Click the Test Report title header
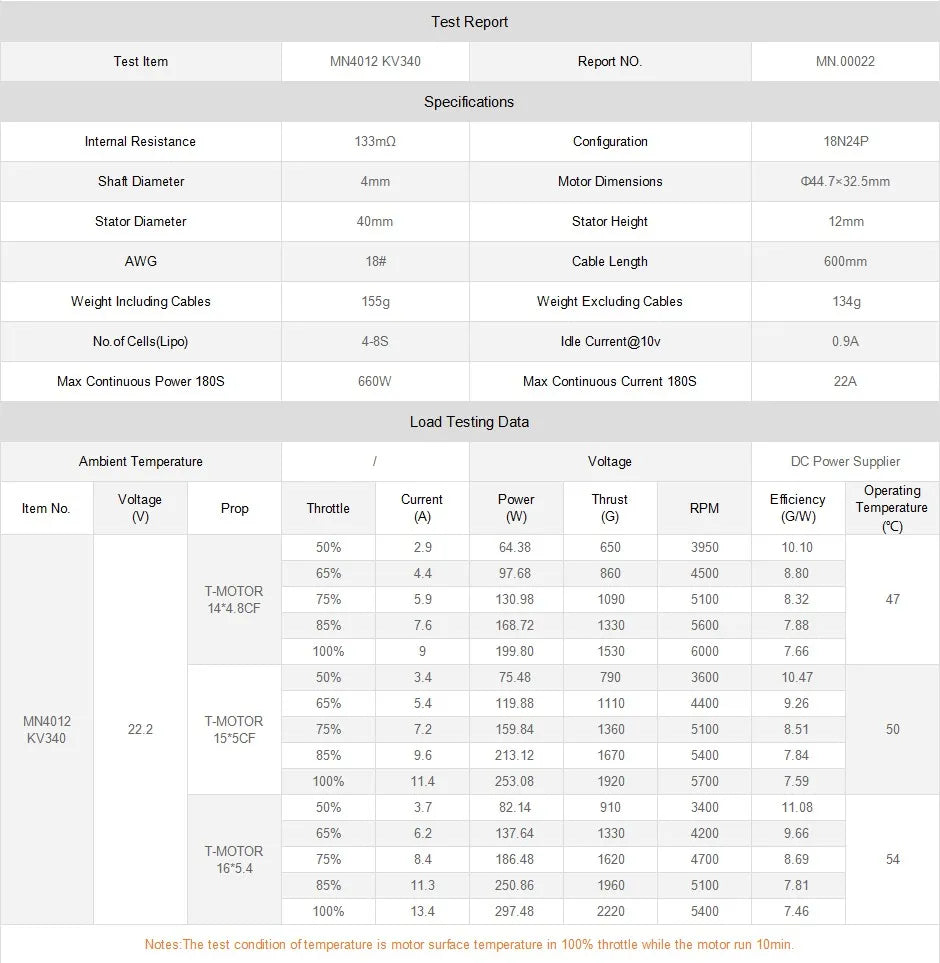Screen dimensions: 940x963 tap(469, 21)
